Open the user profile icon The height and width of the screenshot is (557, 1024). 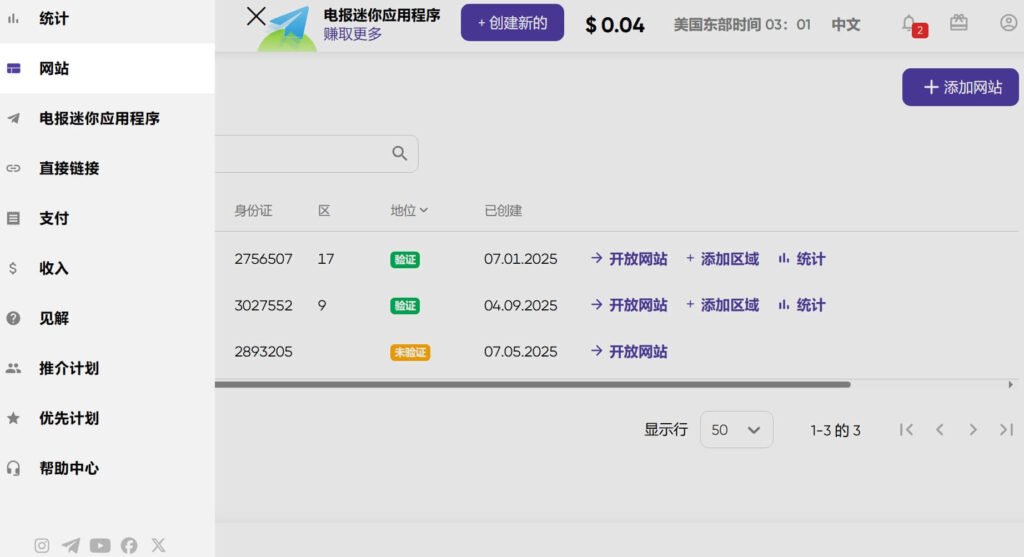[x=1008, y=23]
